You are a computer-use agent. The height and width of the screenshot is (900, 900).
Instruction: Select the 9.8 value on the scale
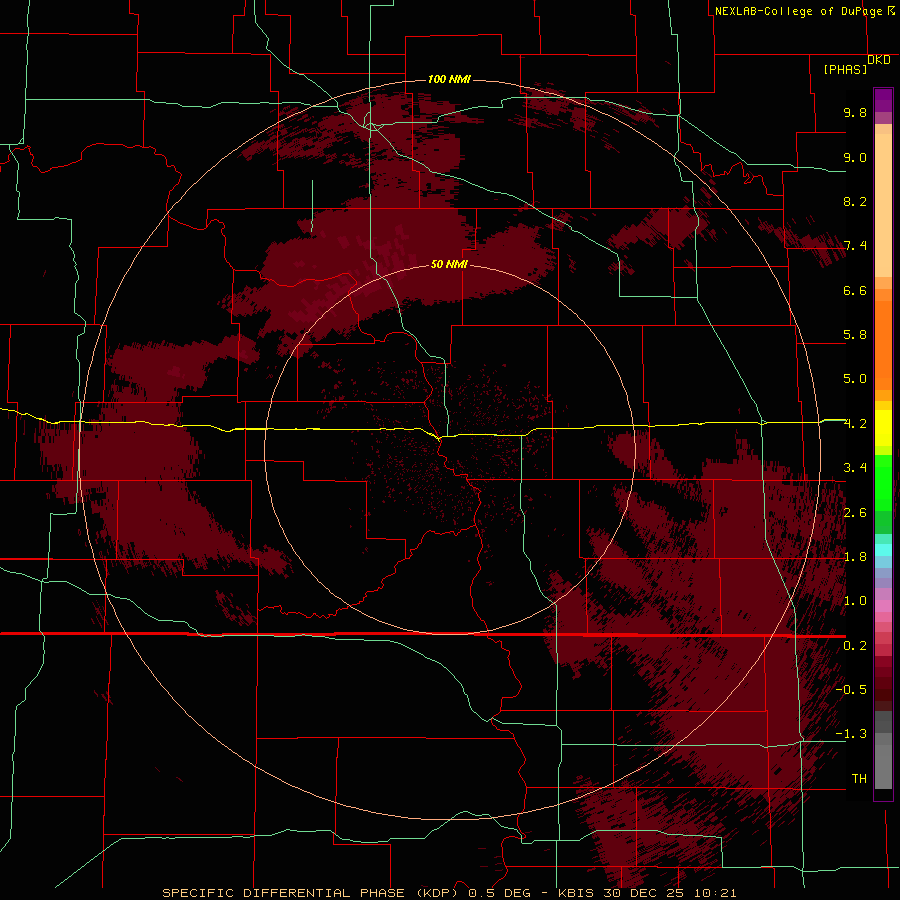click(855, 112)
